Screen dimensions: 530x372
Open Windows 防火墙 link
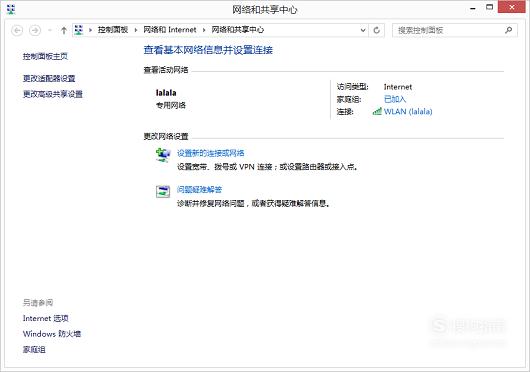click(x=52, y=334)
